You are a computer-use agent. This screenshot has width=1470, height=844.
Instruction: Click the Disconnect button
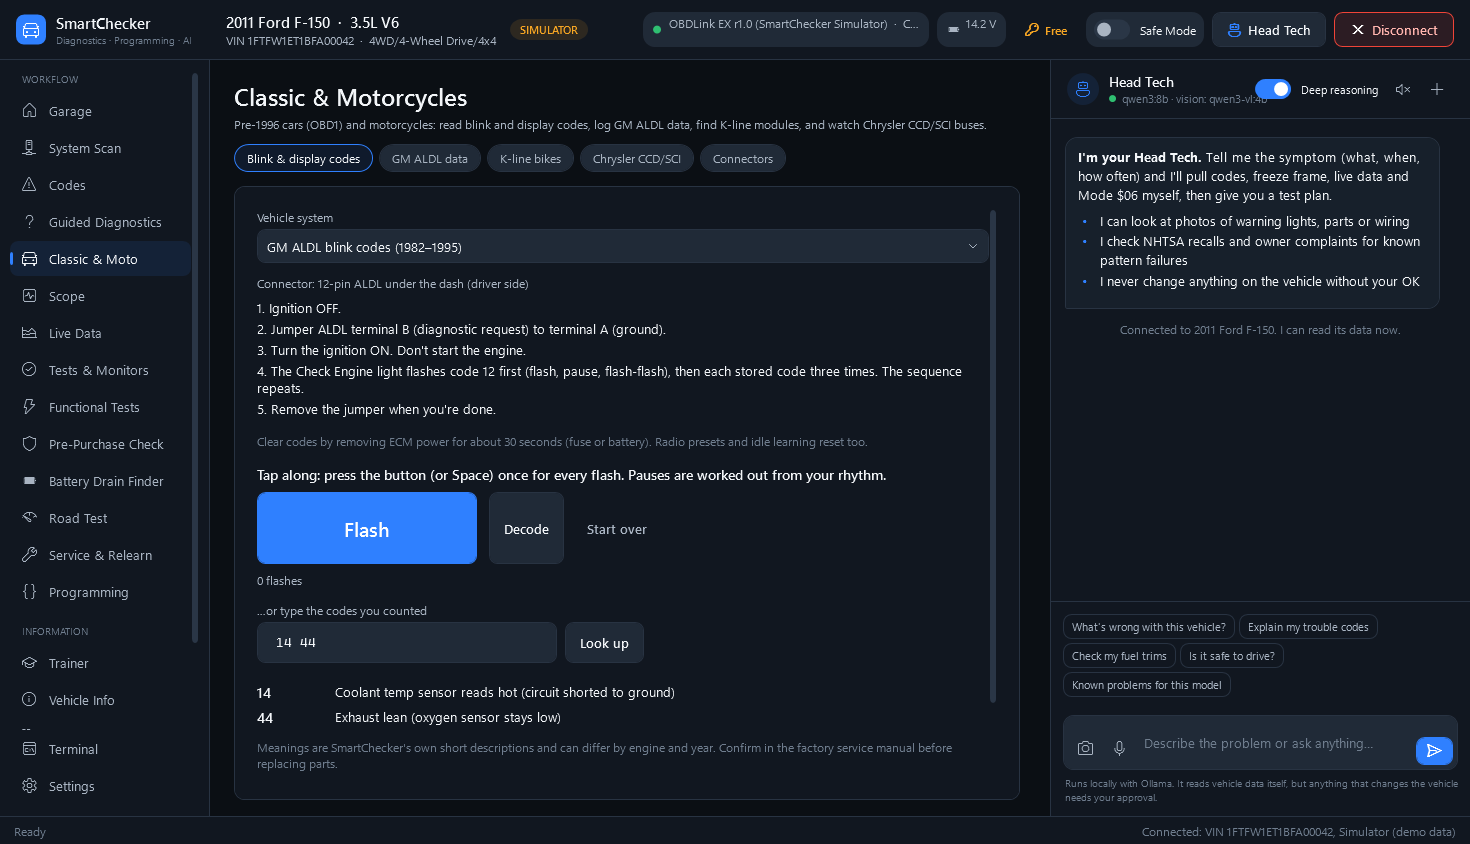(x=1394, y=30)
